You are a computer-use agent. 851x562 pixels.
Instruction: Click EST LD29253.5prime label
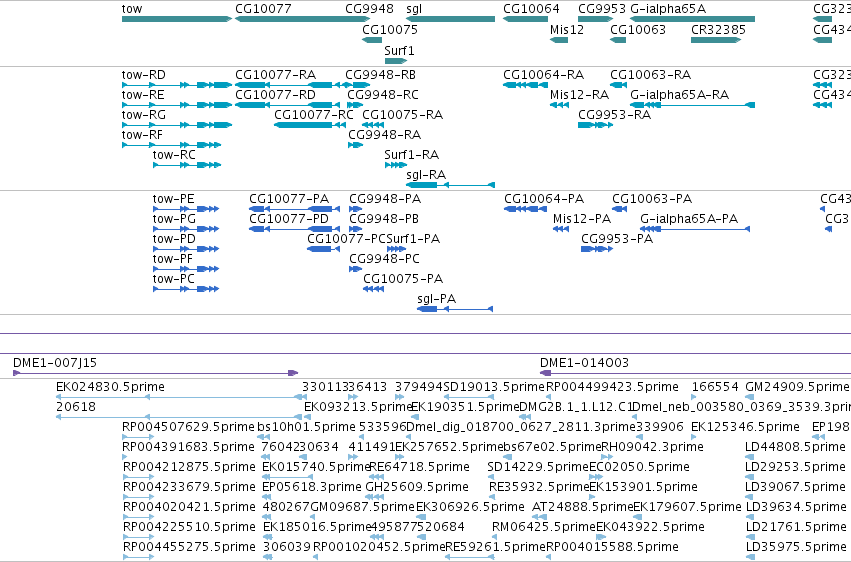coord(796,467)
